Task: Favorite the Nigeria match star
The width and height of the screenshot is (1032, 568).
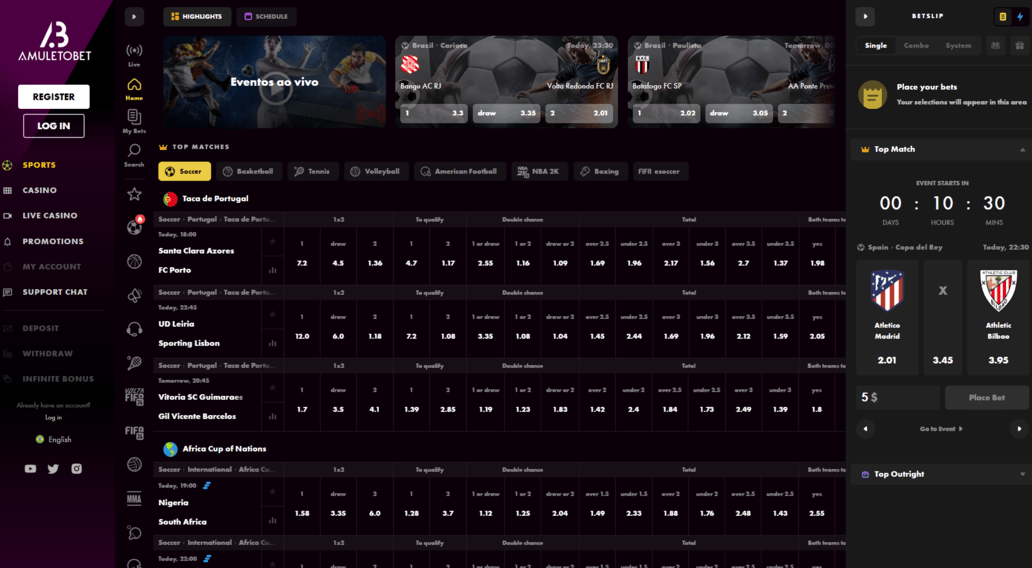Action: pyautogui.click(x=272, y=492)
